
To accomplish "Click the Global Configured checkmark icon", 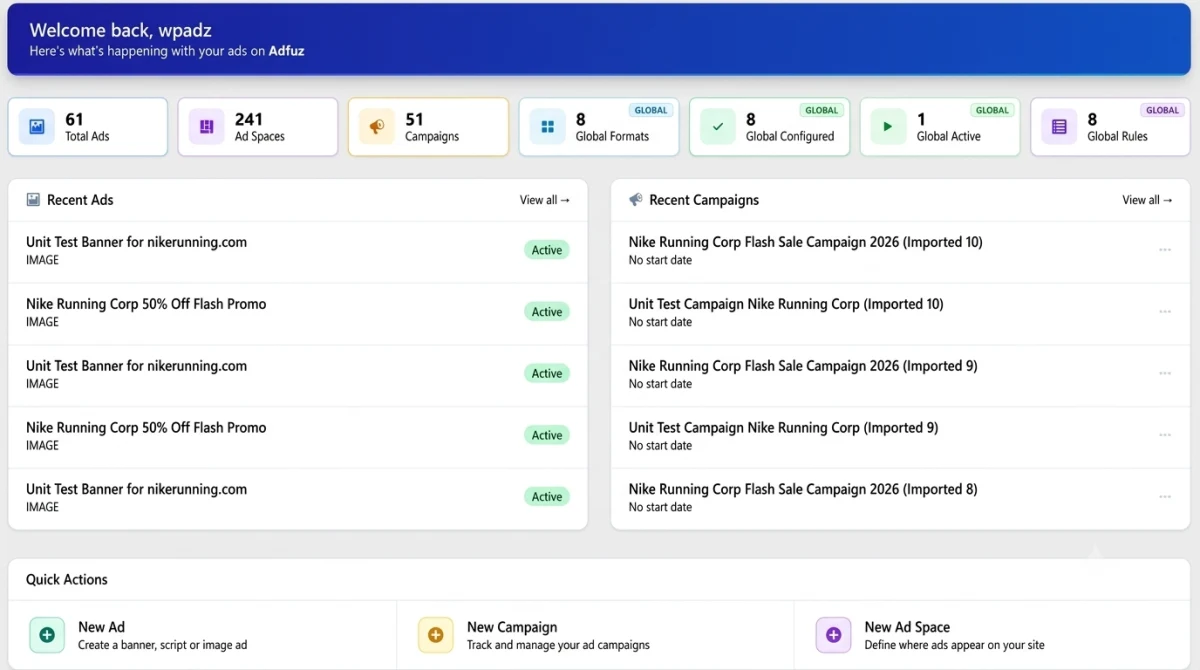I will (x=718, y=127).
